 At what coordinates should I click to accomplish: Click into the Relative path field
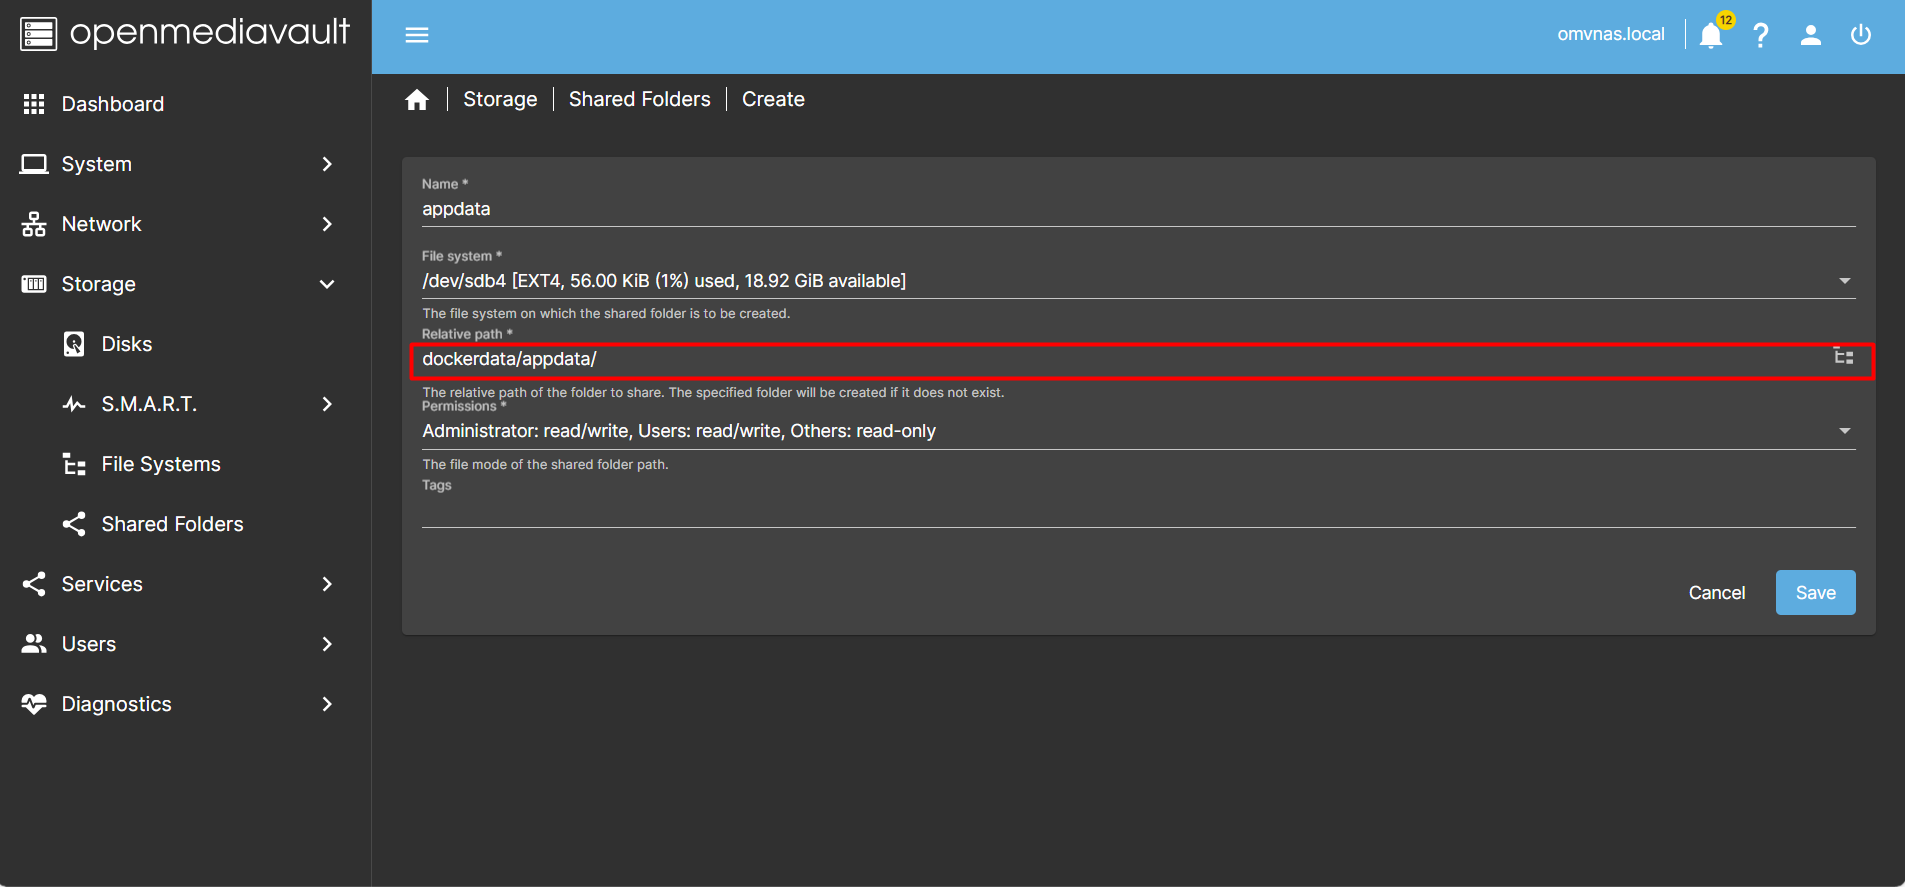pos(1124,359)
